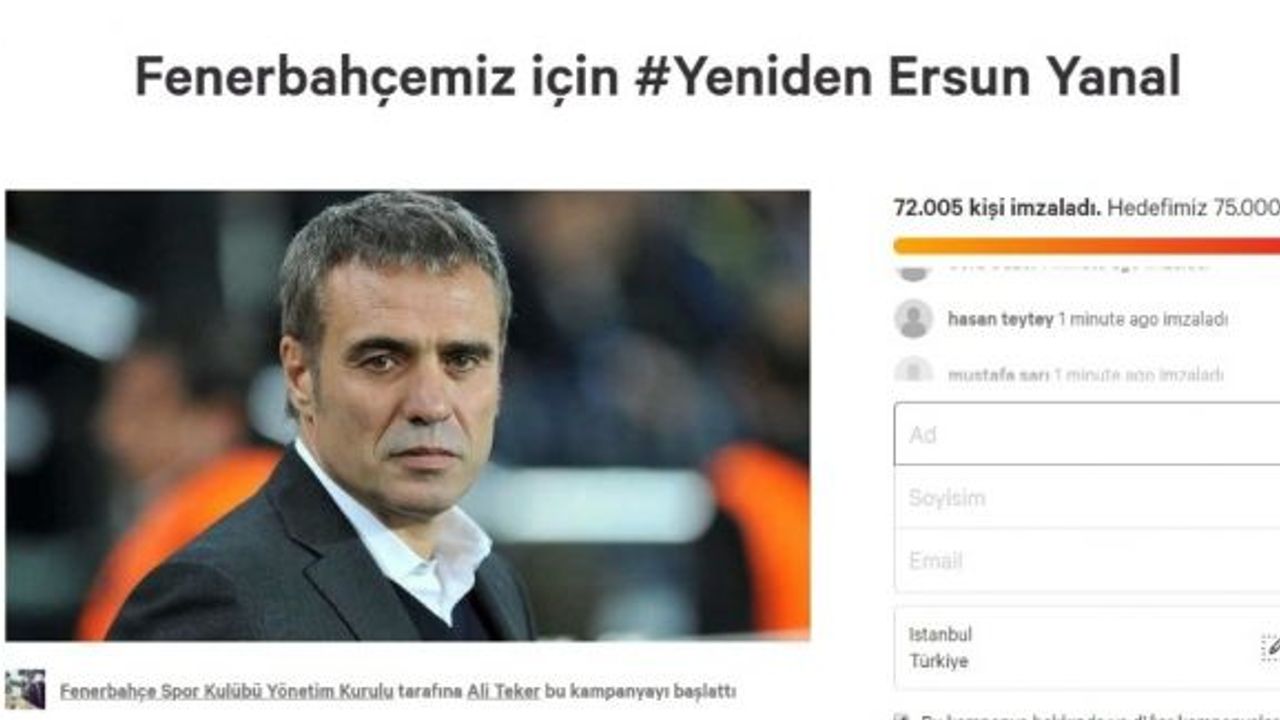
Task: Click the orange signature progress bar
Action: (1087, 246)
